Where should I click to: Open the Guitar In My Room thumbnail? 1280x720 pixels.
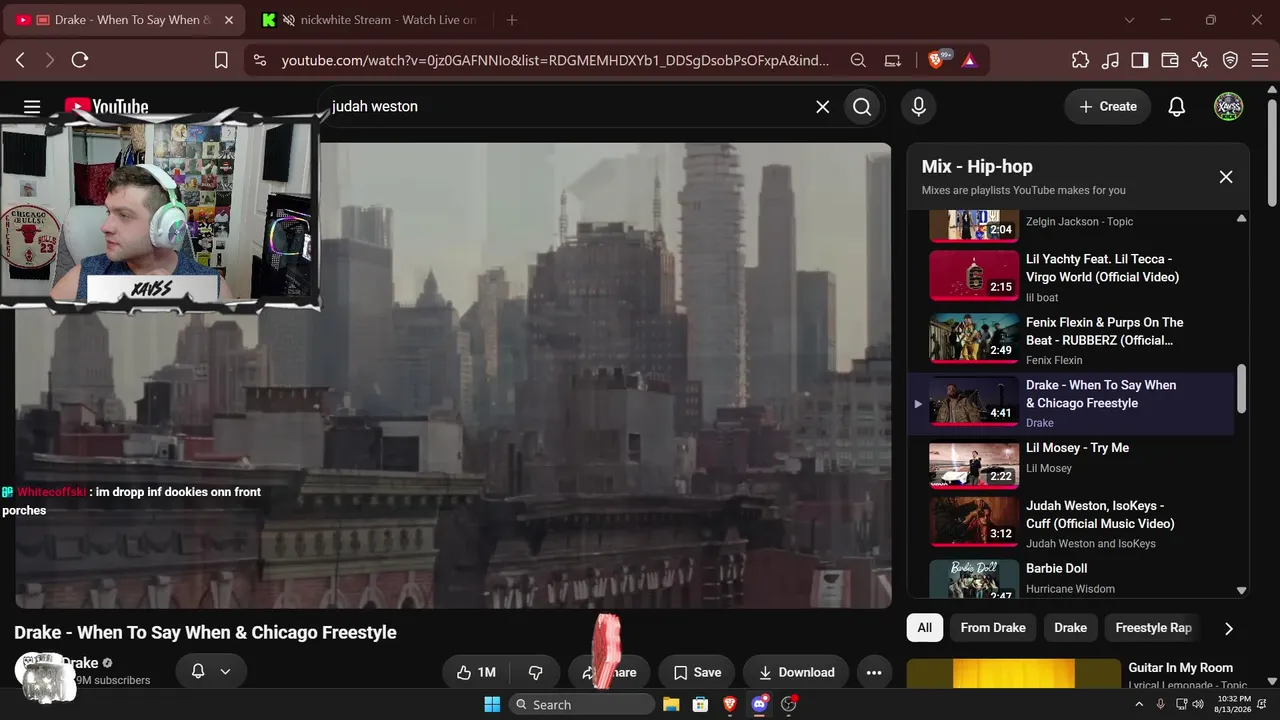tap(1014, 674)
